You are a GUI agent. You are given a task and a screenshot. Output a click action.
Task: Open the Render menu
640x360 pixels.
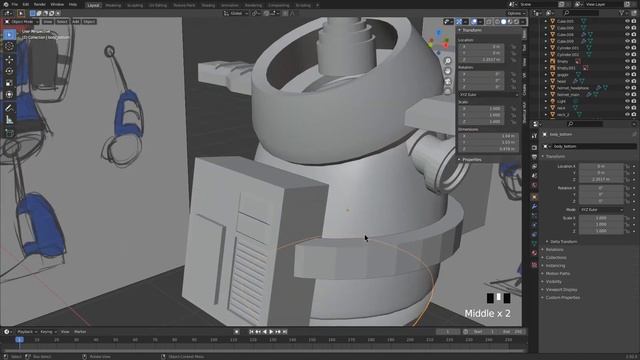coord(40,4)
